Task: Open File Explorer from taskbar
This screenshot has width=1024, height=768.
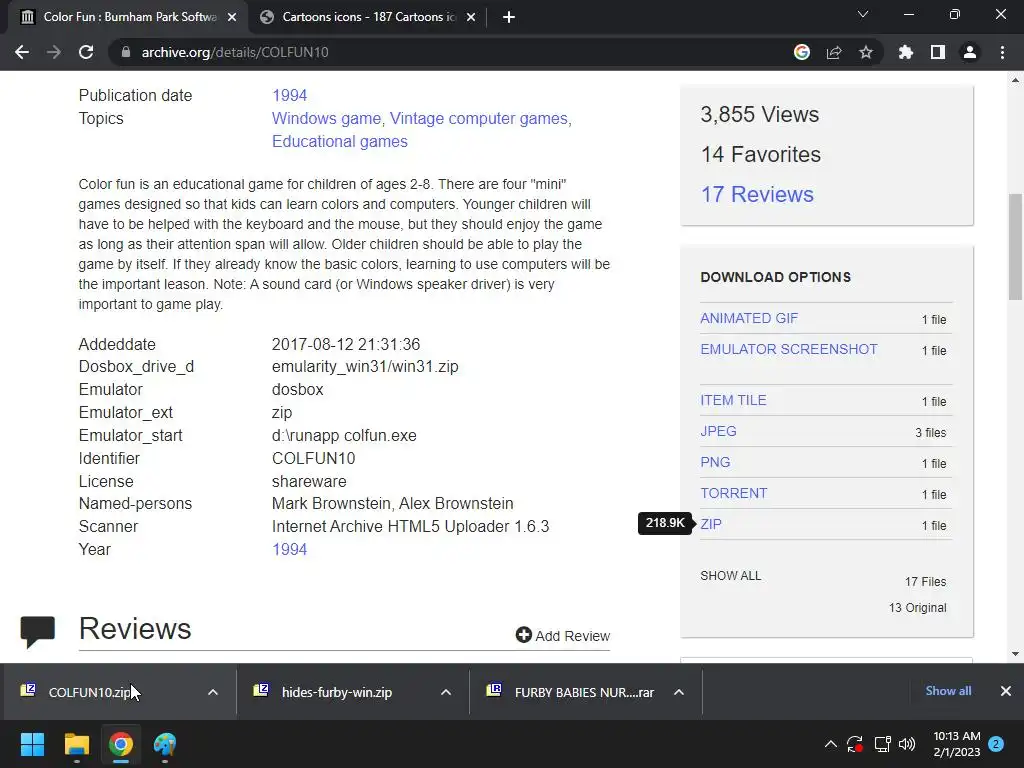Action: (76, 744)
